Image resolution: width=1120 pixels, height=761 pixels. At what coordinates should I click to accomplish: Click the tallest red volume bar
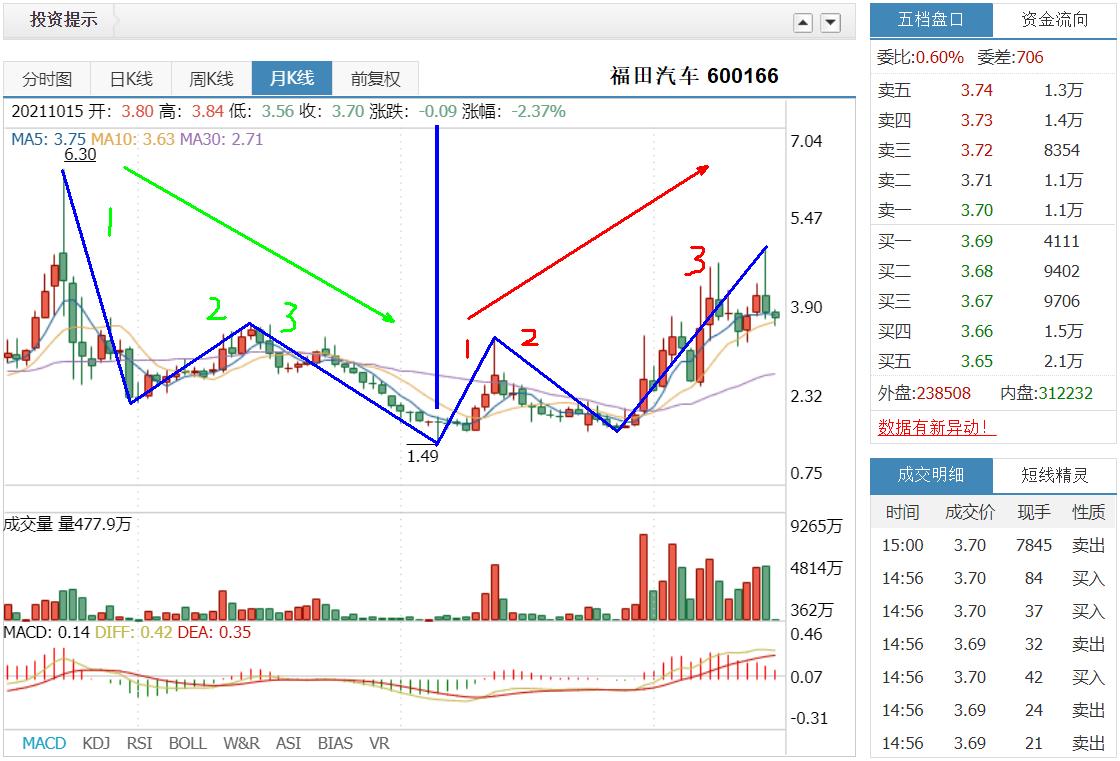(644, 577)
